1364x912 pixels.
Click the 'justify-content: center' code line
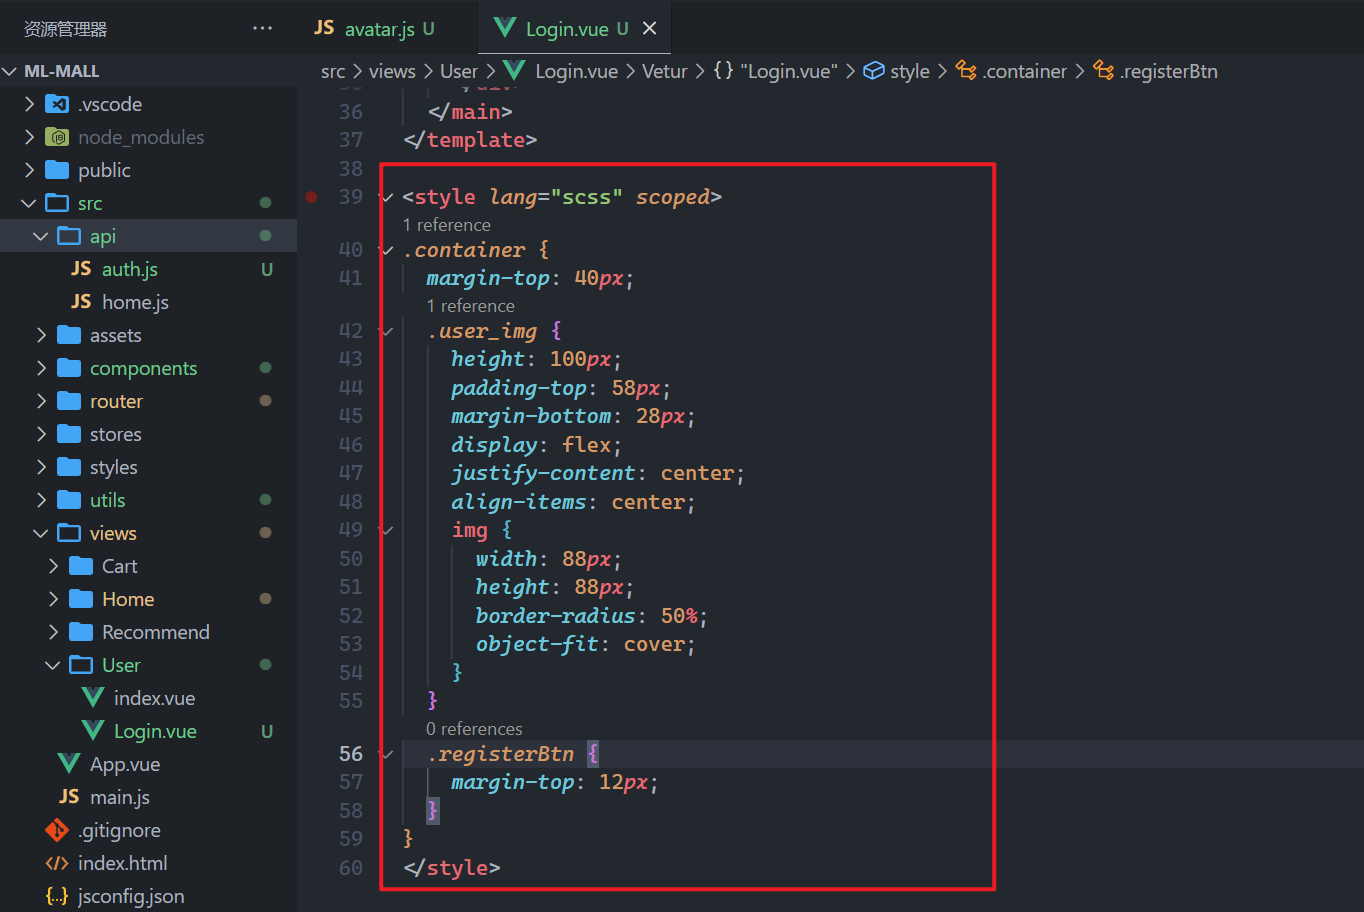(x=598, y=473)
